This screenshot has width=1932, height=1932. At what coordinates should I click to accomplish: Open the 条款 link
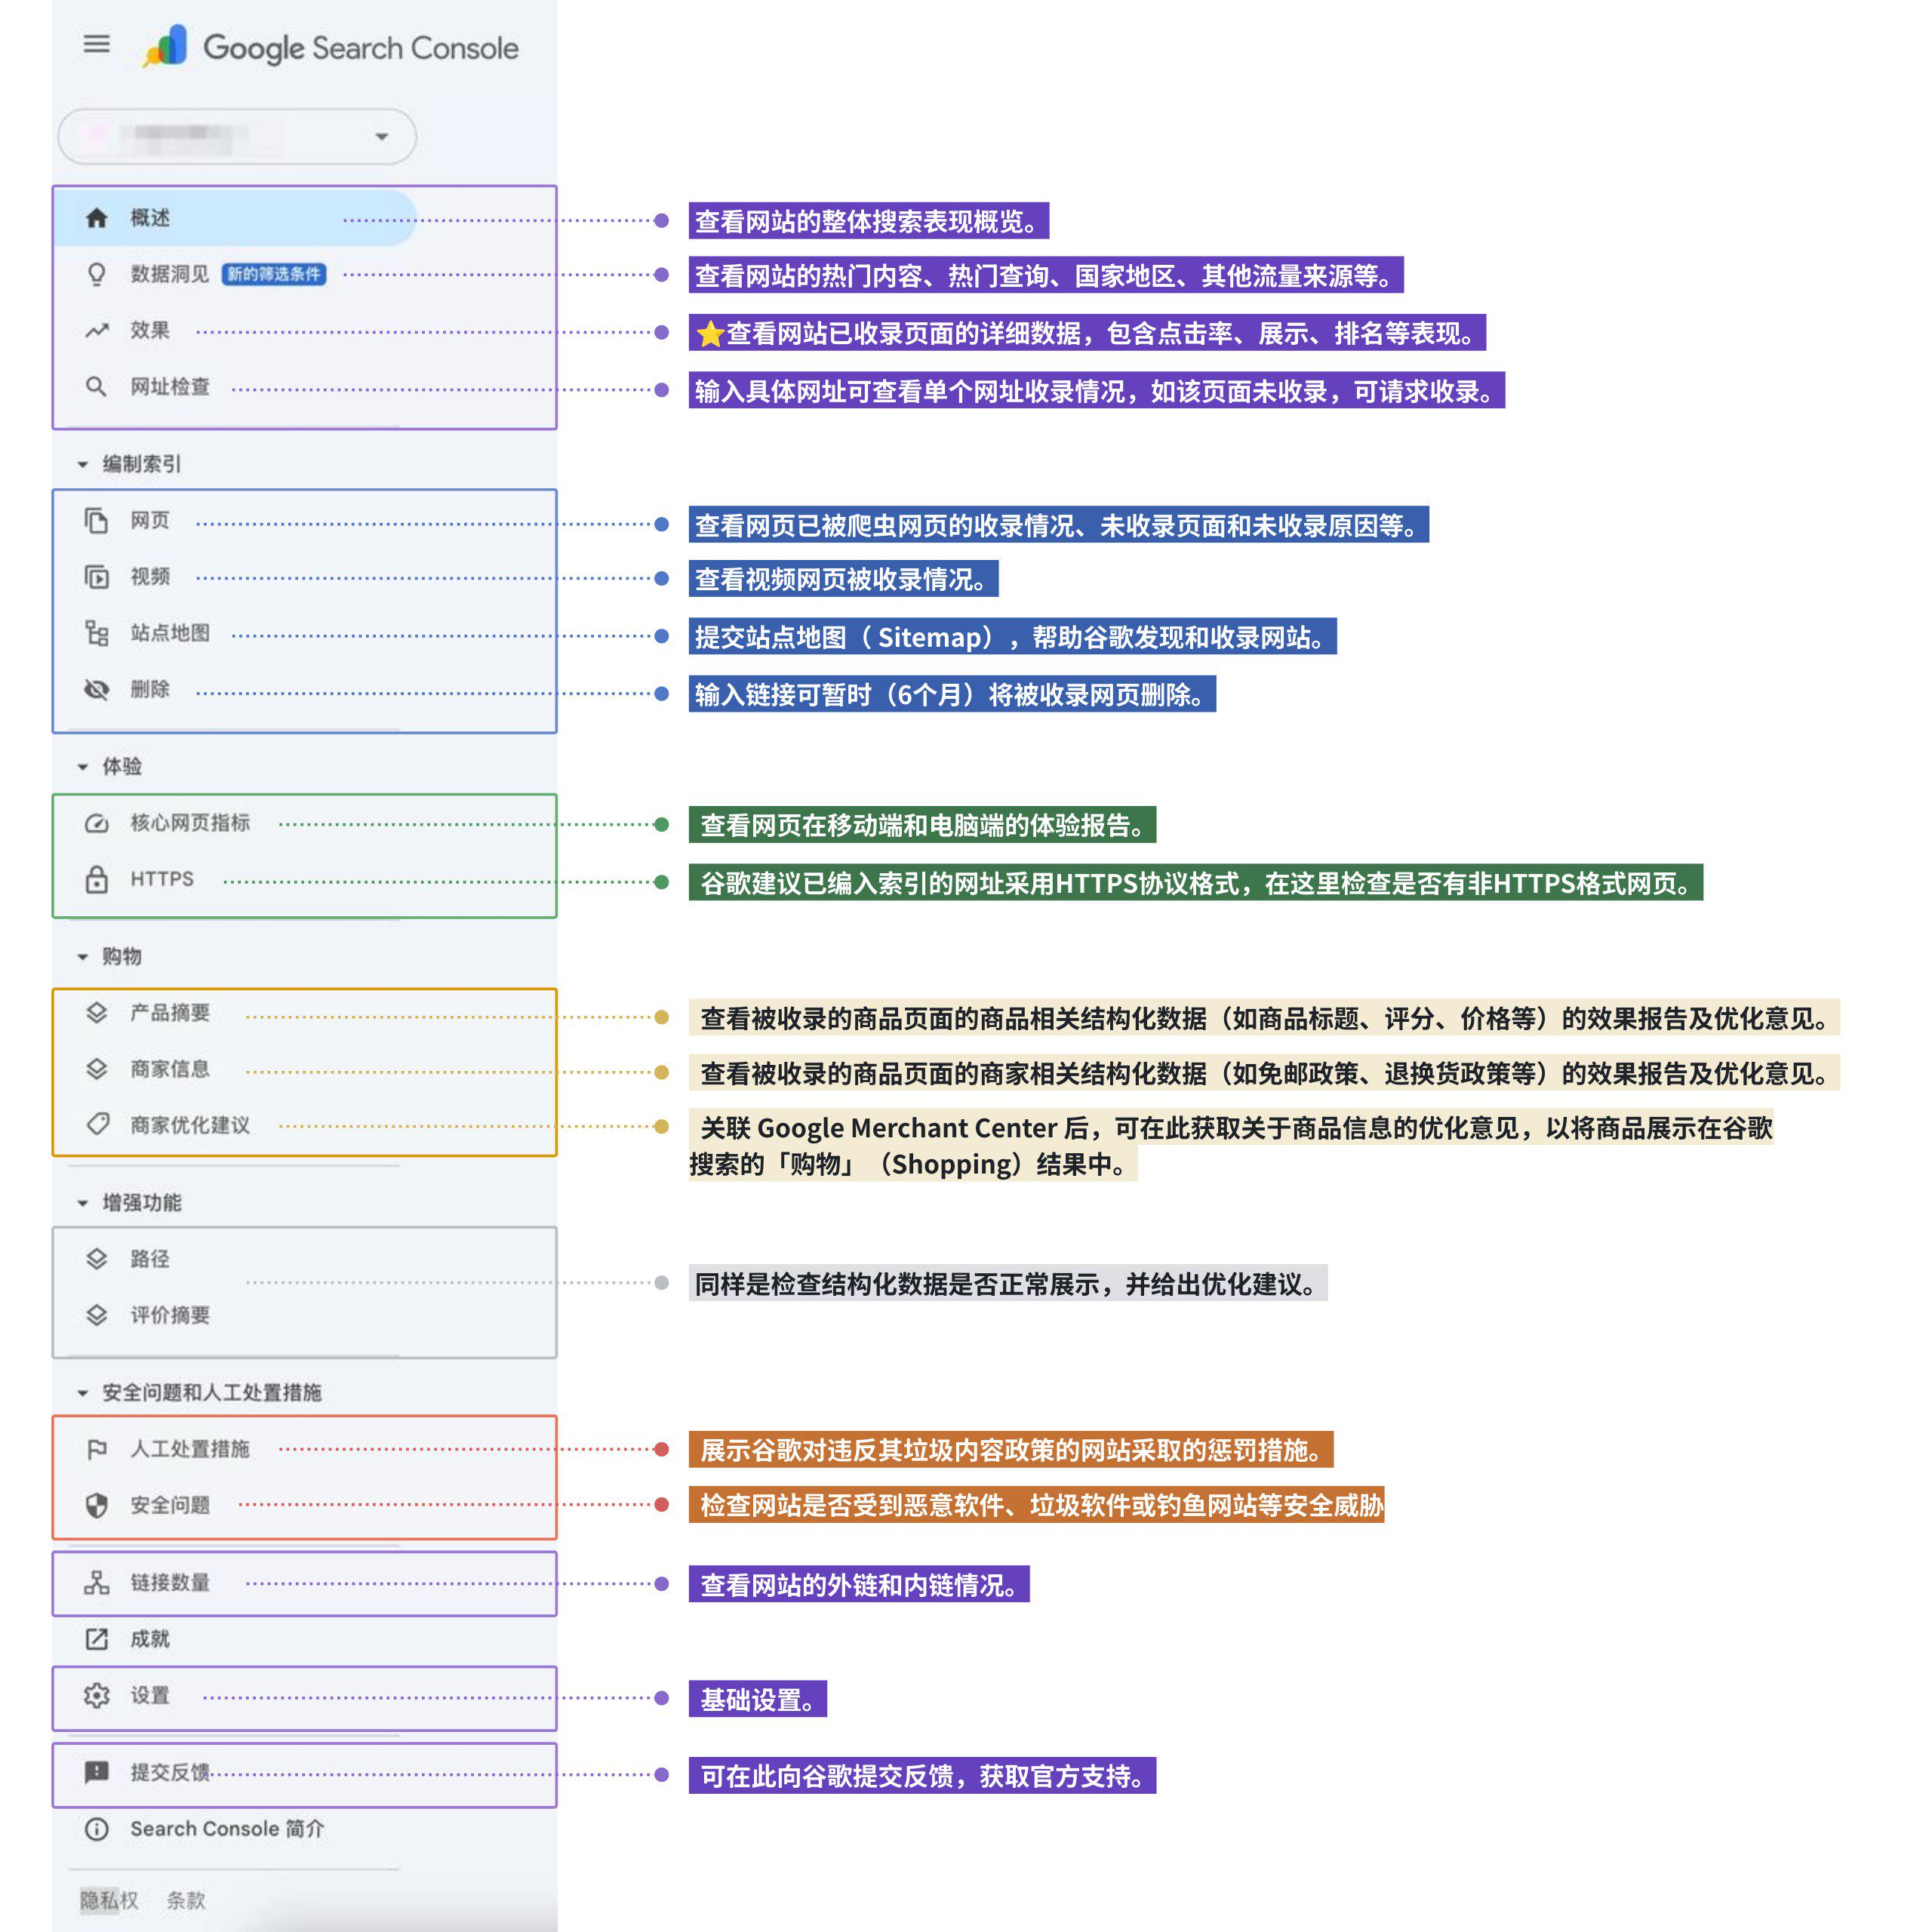[x=186, y=1900]
